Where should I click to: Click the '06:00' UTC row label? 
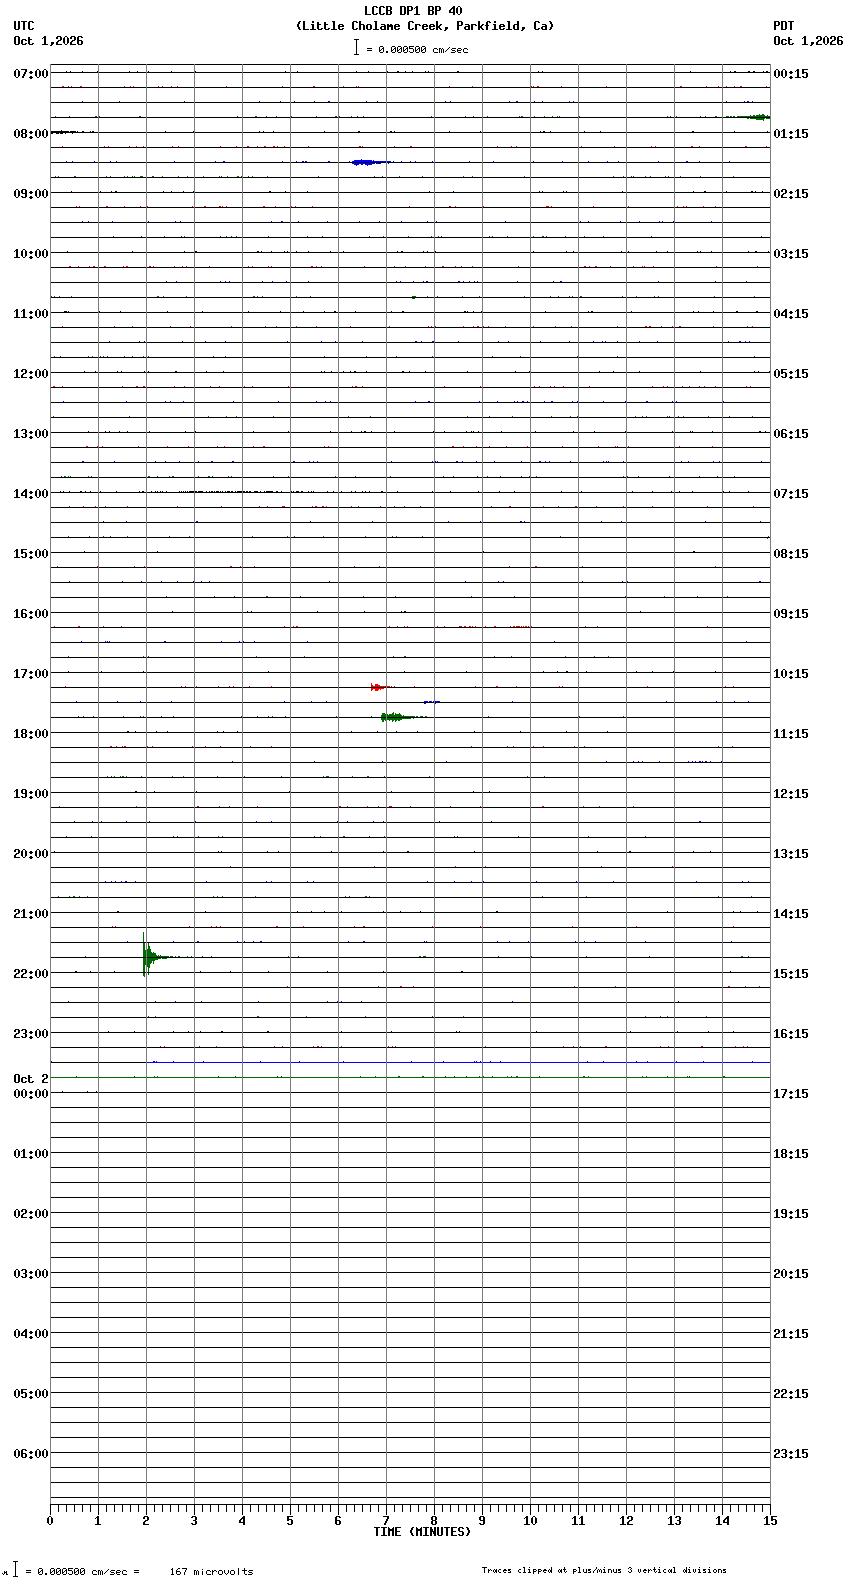(31, 1454)
